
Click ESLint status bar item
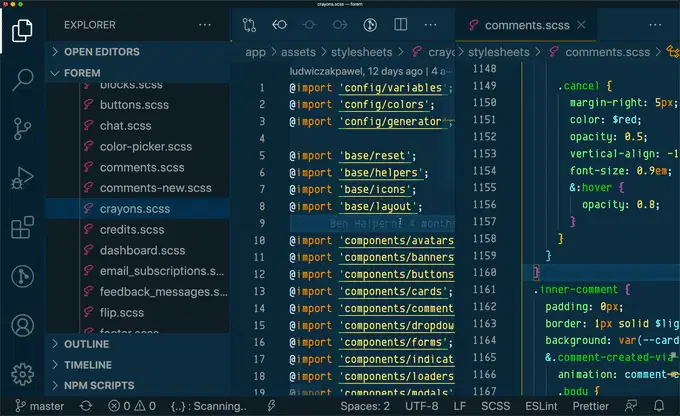(541, 406)
